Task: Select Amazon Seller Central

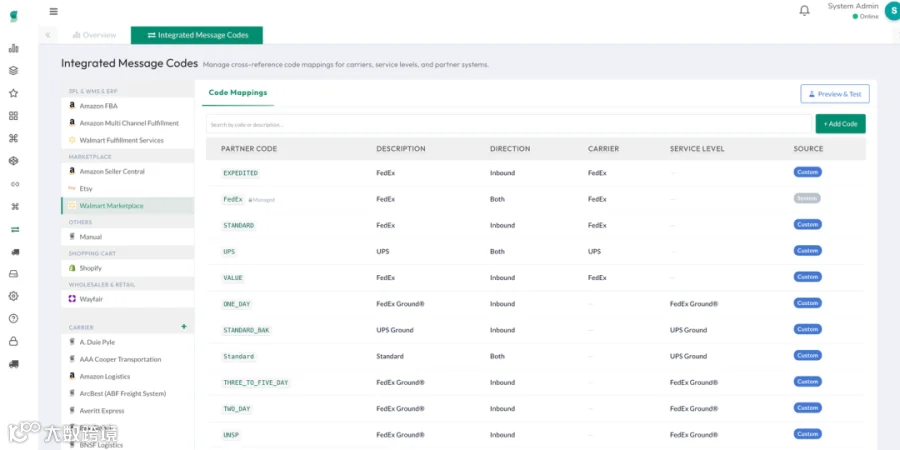Action: (x=127, y=171)
